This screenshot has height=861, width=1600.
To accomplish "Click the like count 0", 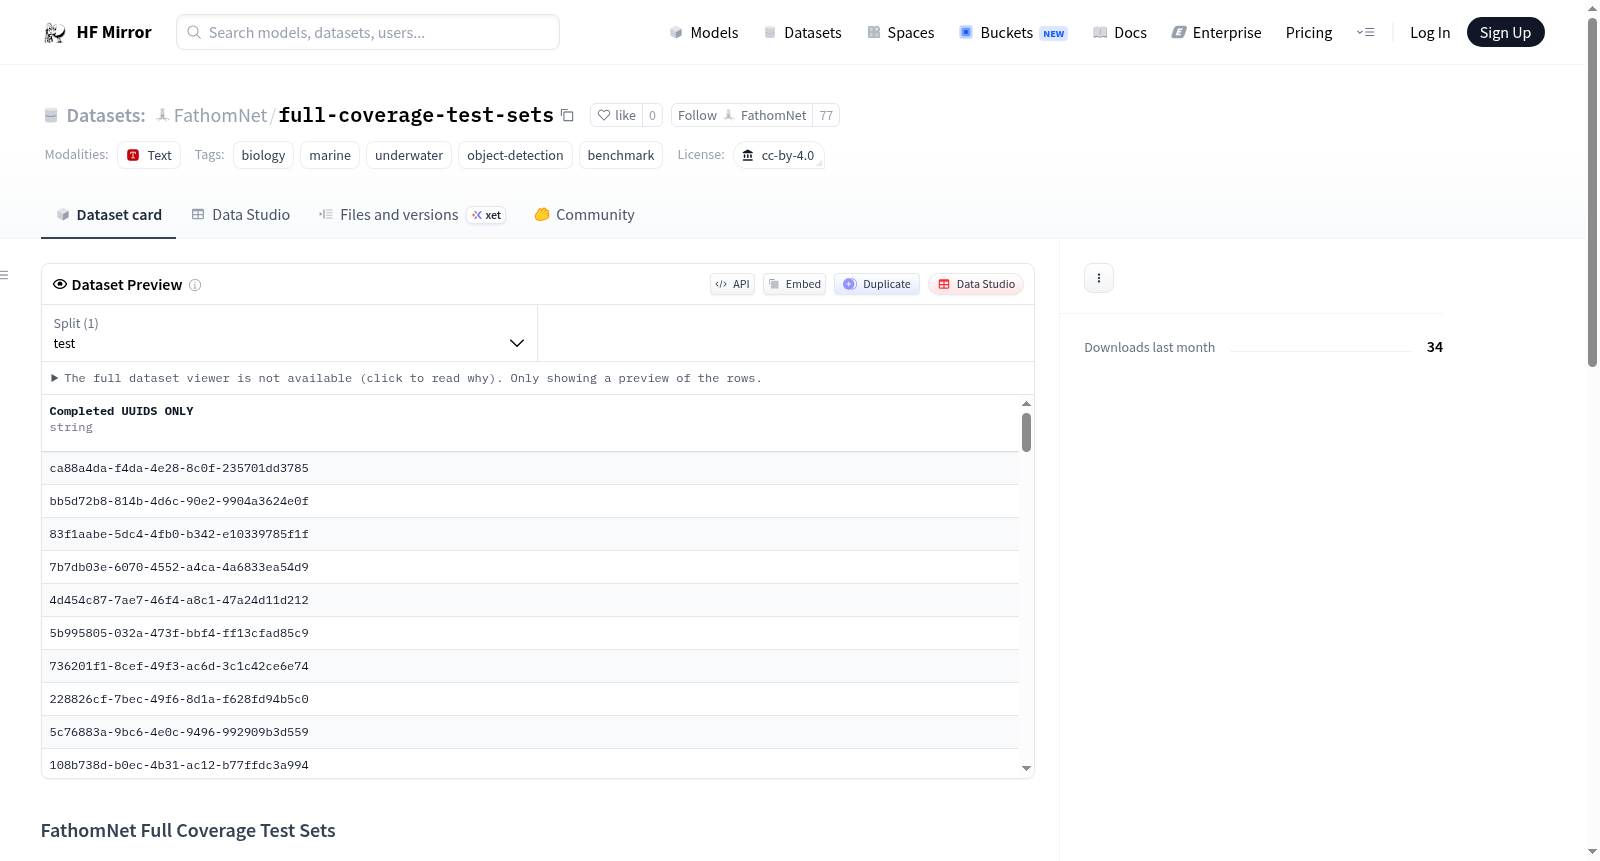I will pos(653,115).
